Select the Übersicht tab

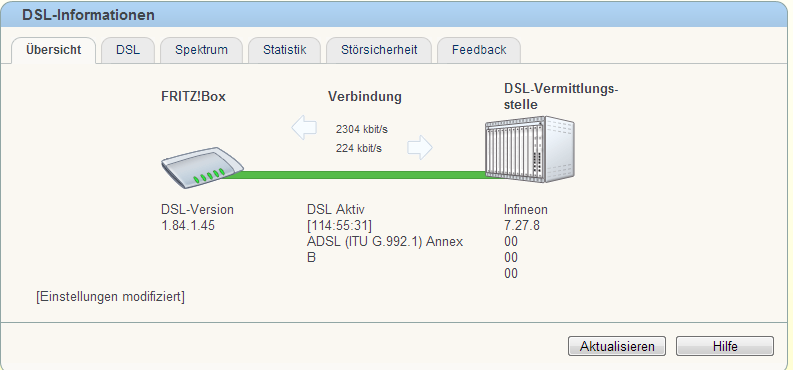53,50
